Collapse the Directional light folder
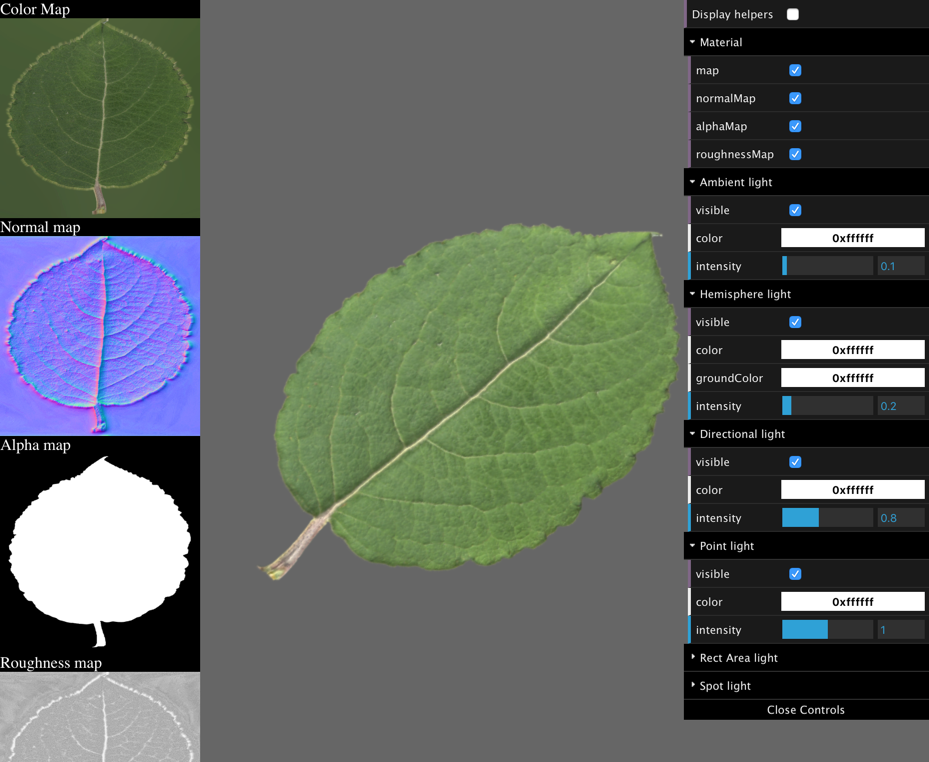 [806, 434]
